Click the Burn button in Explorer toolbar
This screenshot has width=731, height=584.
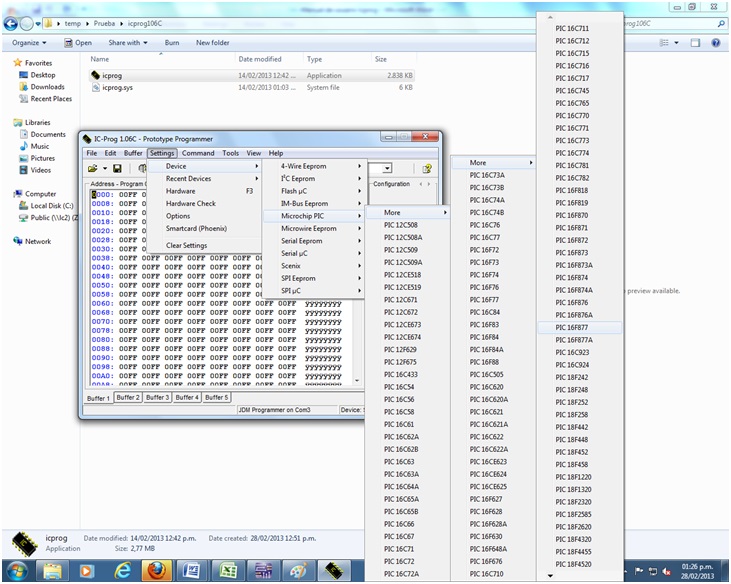pyautogui.click(x=172, y=43)
